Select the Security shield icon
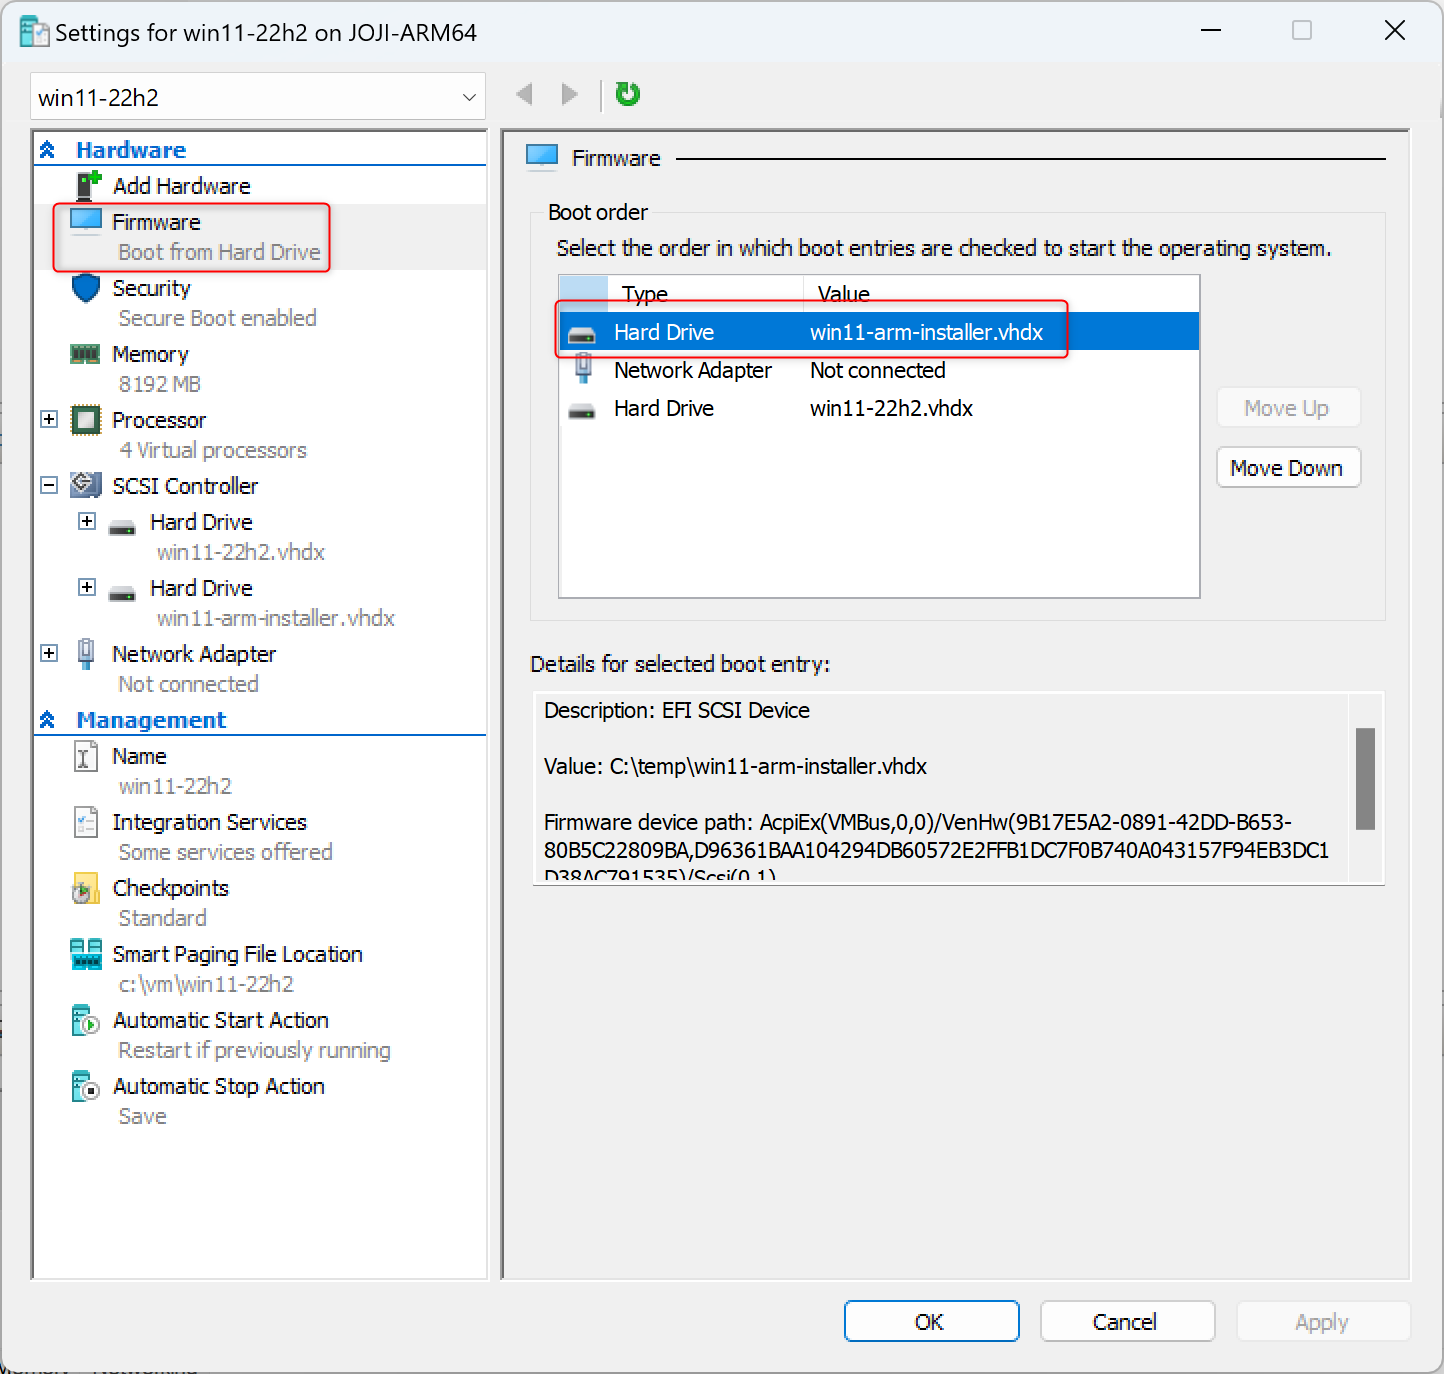This screenshot has width=1444, height=1374. point(86,288)
